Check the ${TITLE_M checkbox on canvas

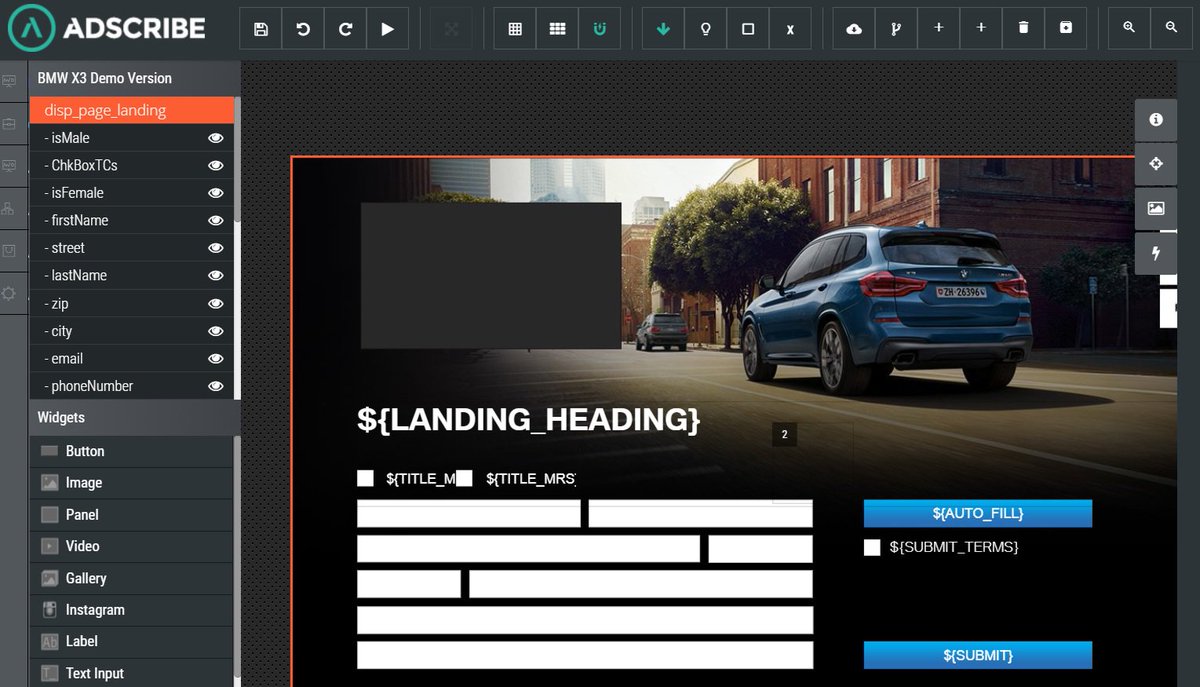tap(365, 478)
